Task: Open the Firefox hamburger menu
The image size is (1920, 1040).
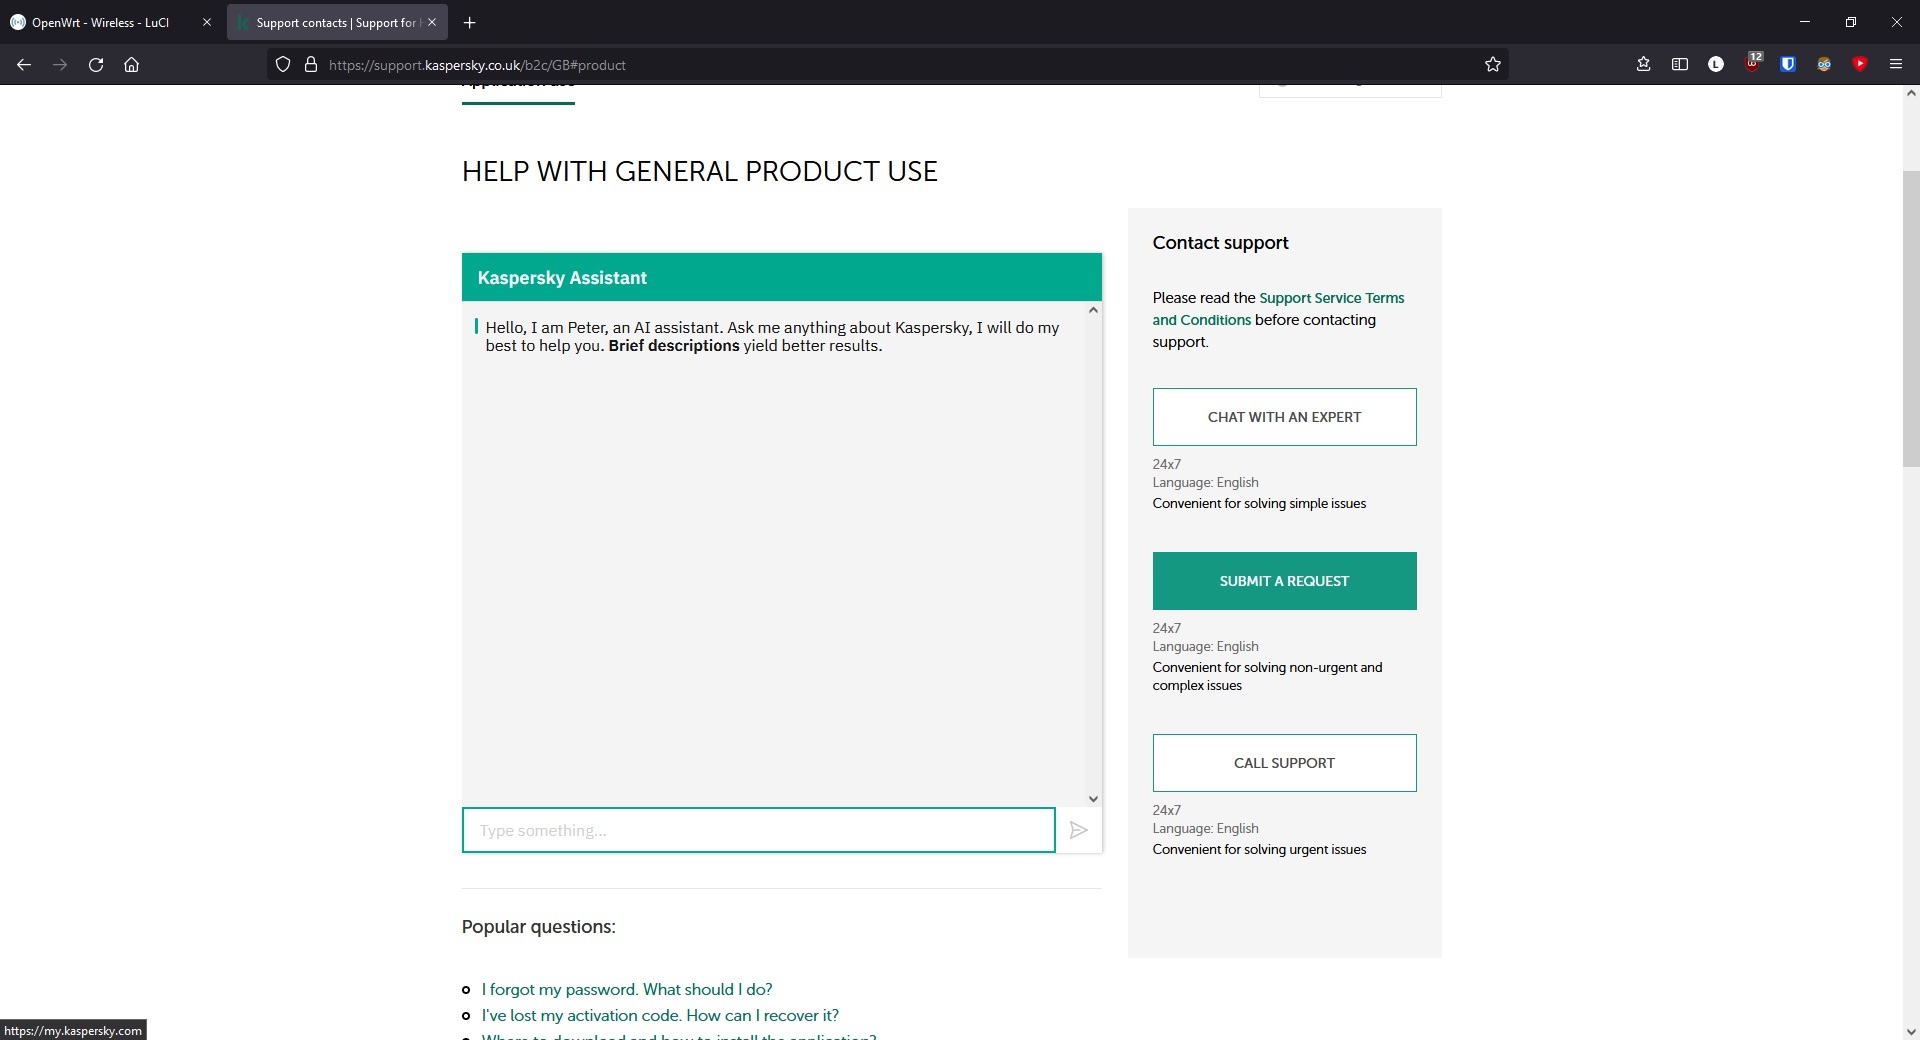Action: point(1895,65)
